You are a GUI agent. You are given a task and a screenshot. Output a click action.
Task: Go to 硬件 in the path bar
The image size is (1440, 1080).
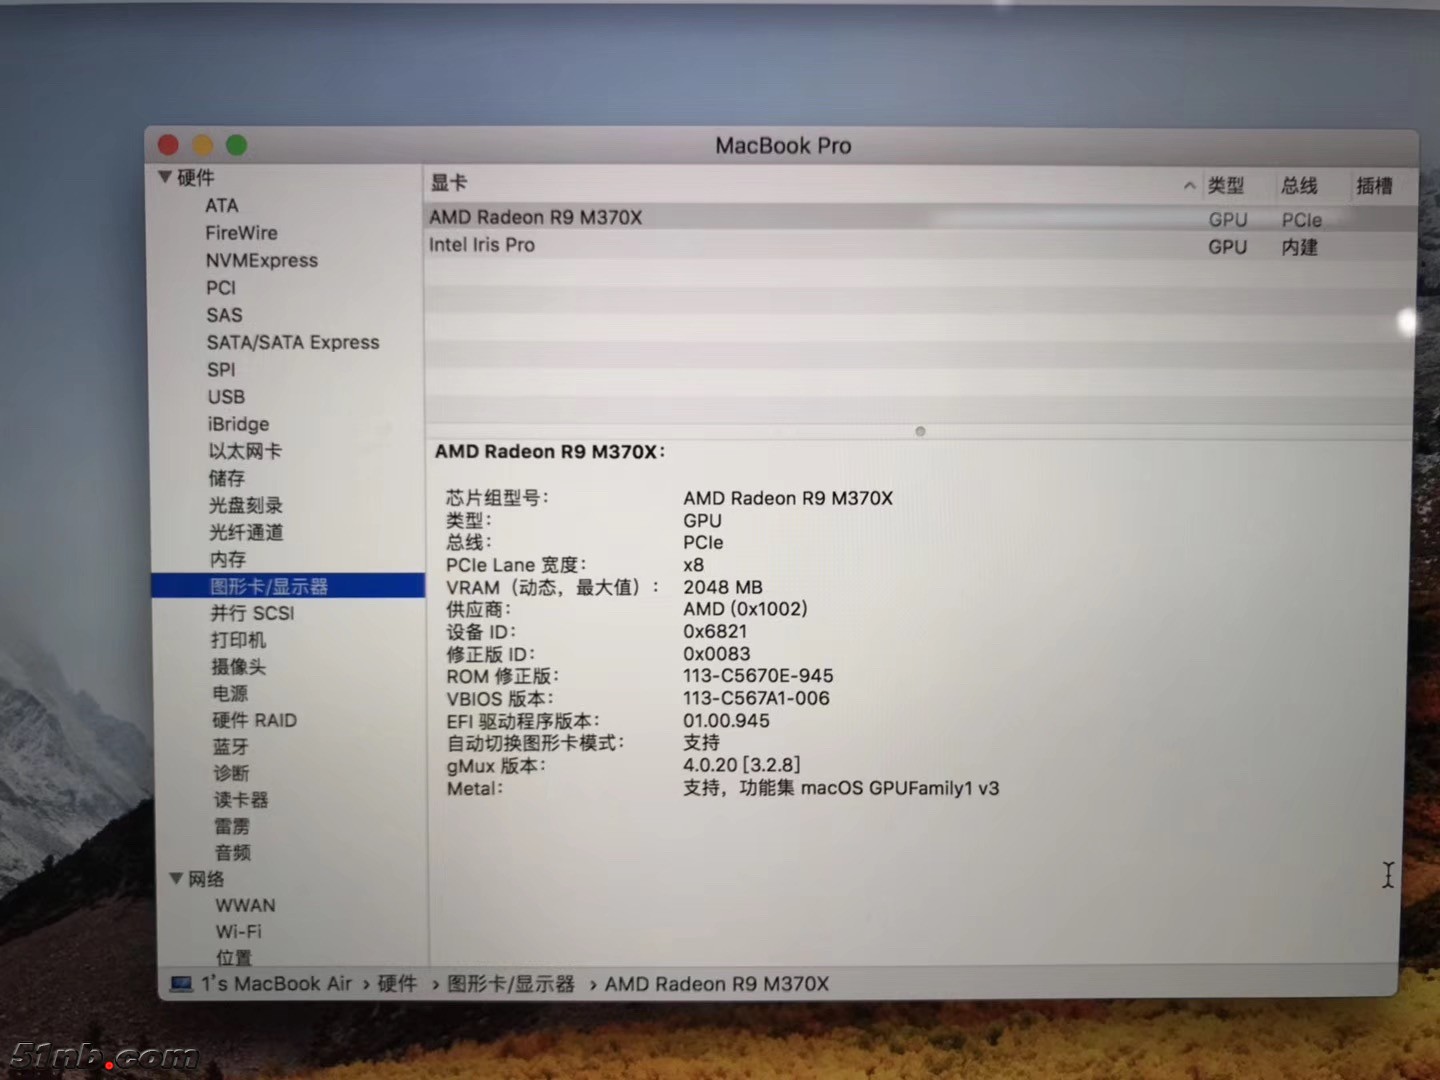(397, 984)
